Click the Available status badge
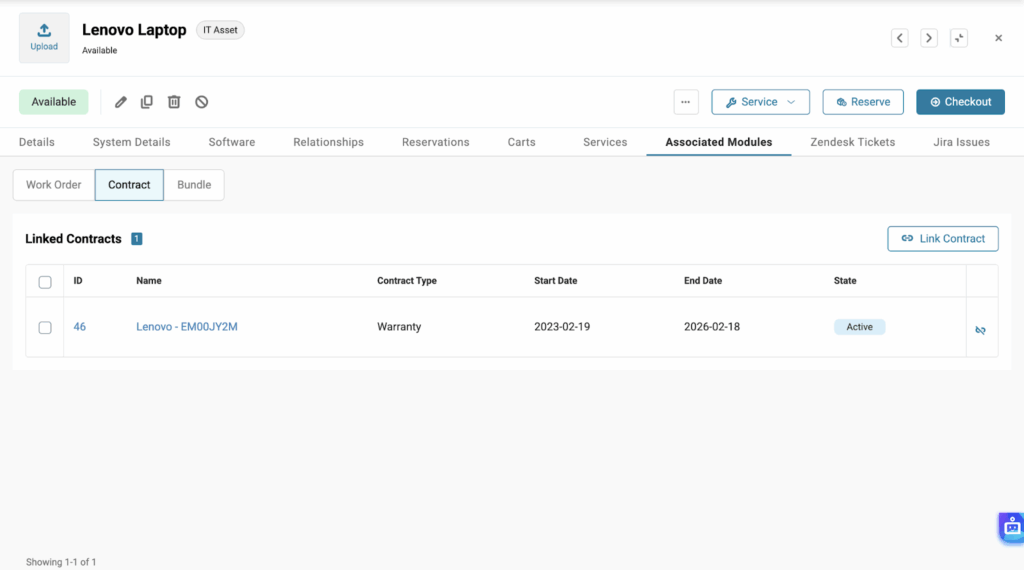Screen dimensions: 1024x570 pyautogui.click(x=54, y=102)
